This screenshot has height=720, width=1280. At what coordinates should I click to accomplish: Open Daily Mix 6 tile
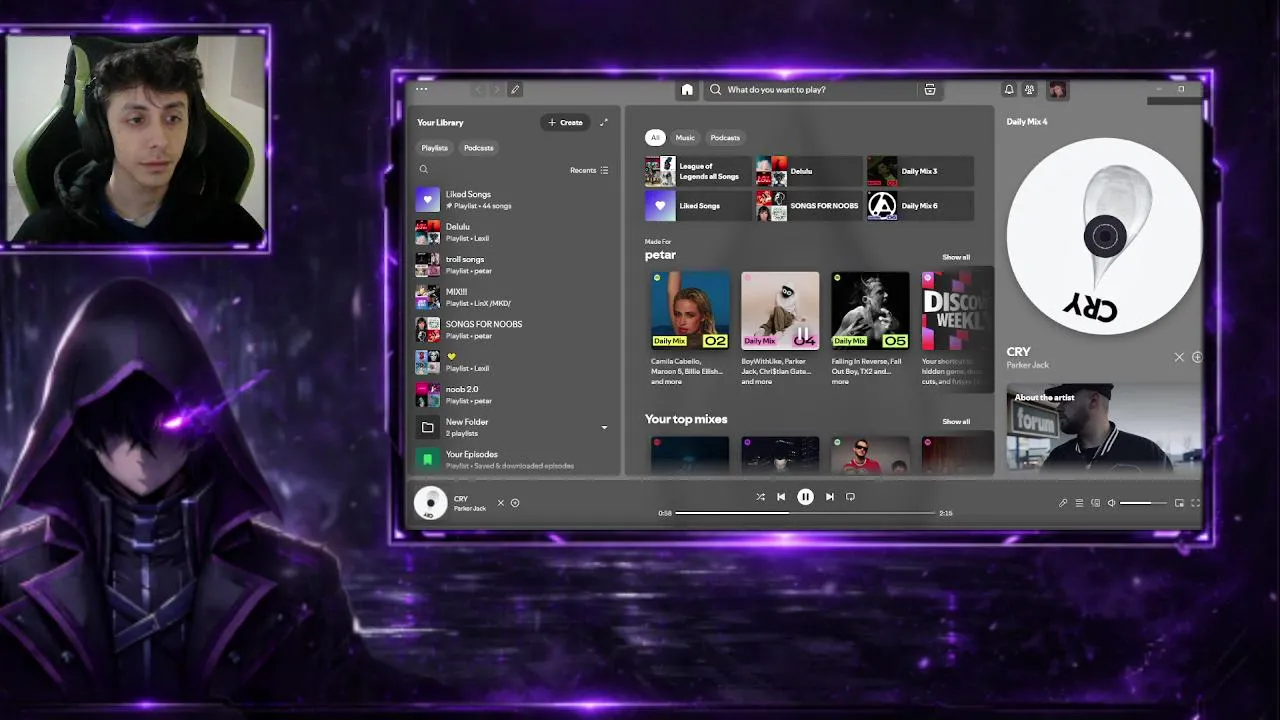pyautogui.click(x=920, y=206)
